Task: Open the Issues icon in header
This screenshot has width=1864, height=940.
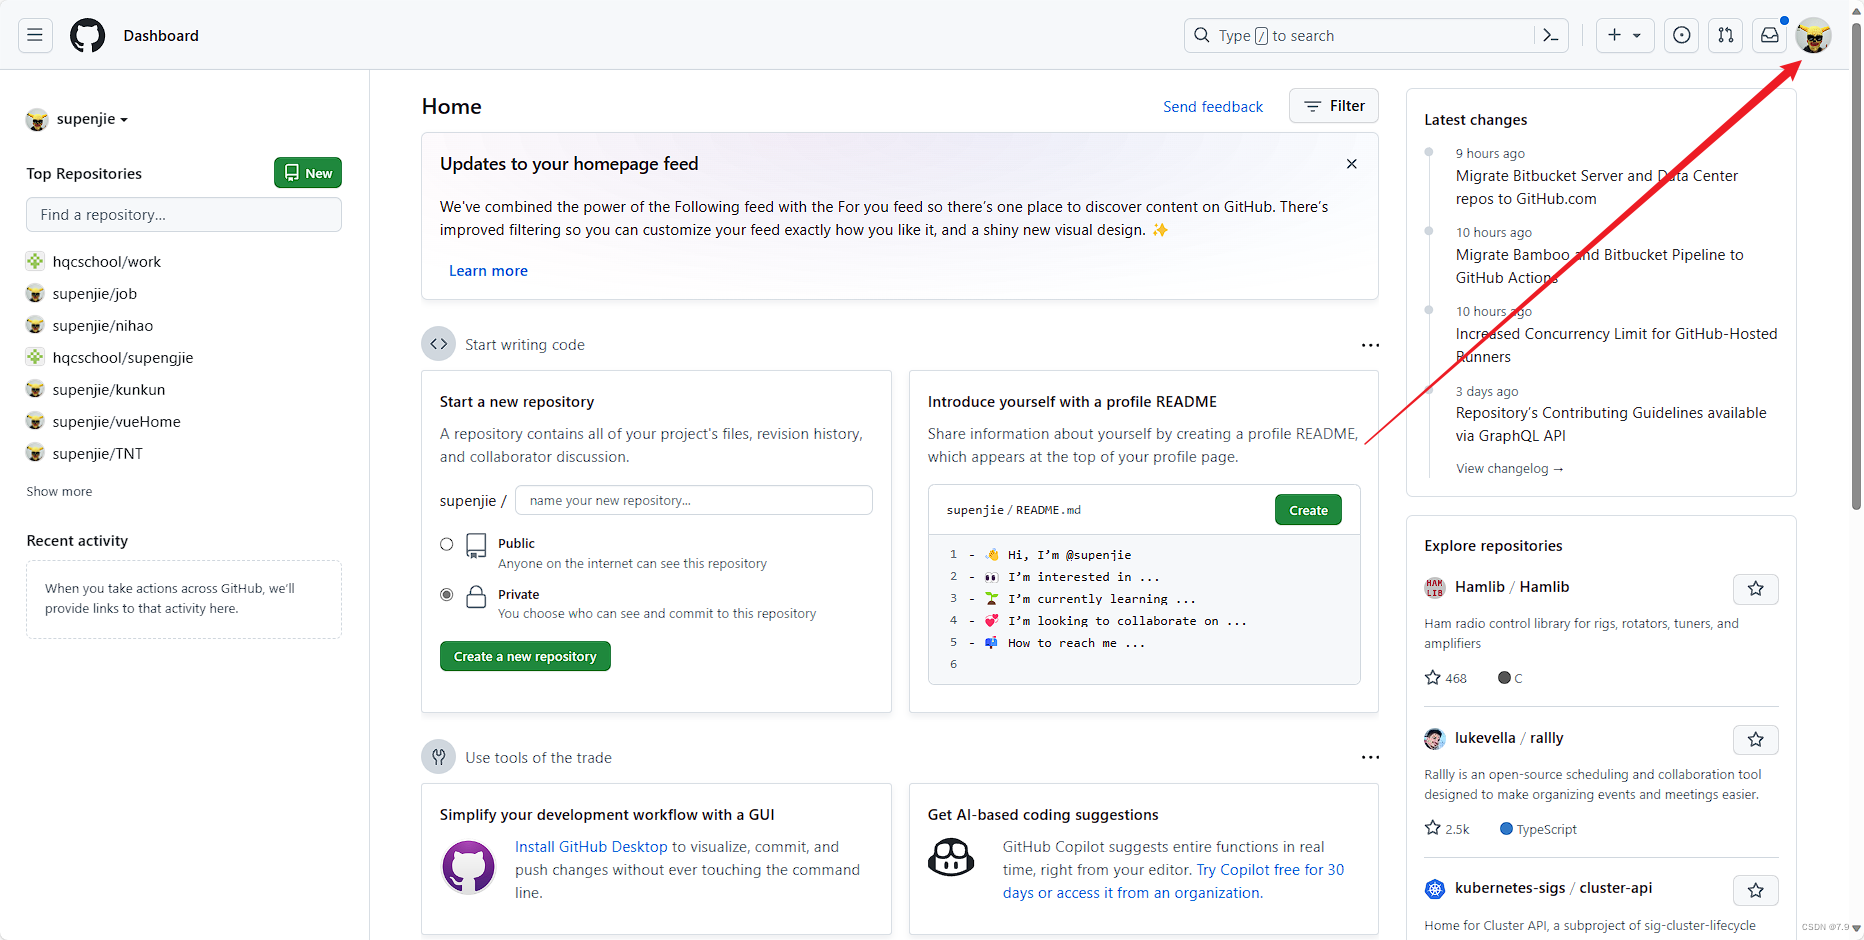Action: coord(1682,36)
